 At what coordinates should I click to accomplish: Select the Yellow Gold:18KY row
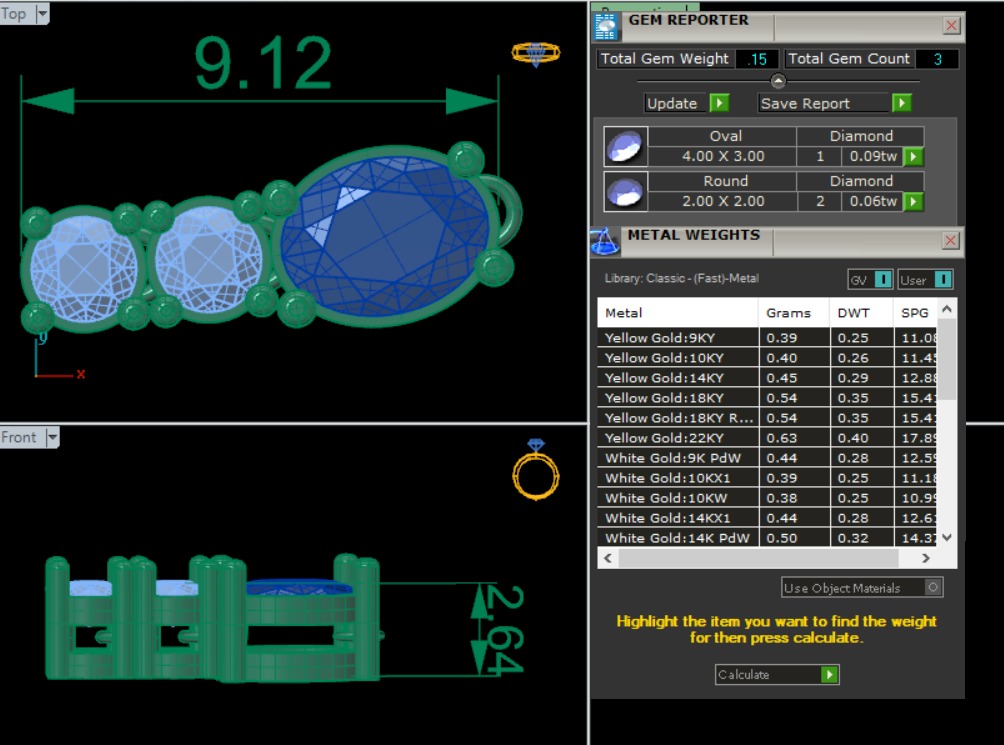point(767,397)
